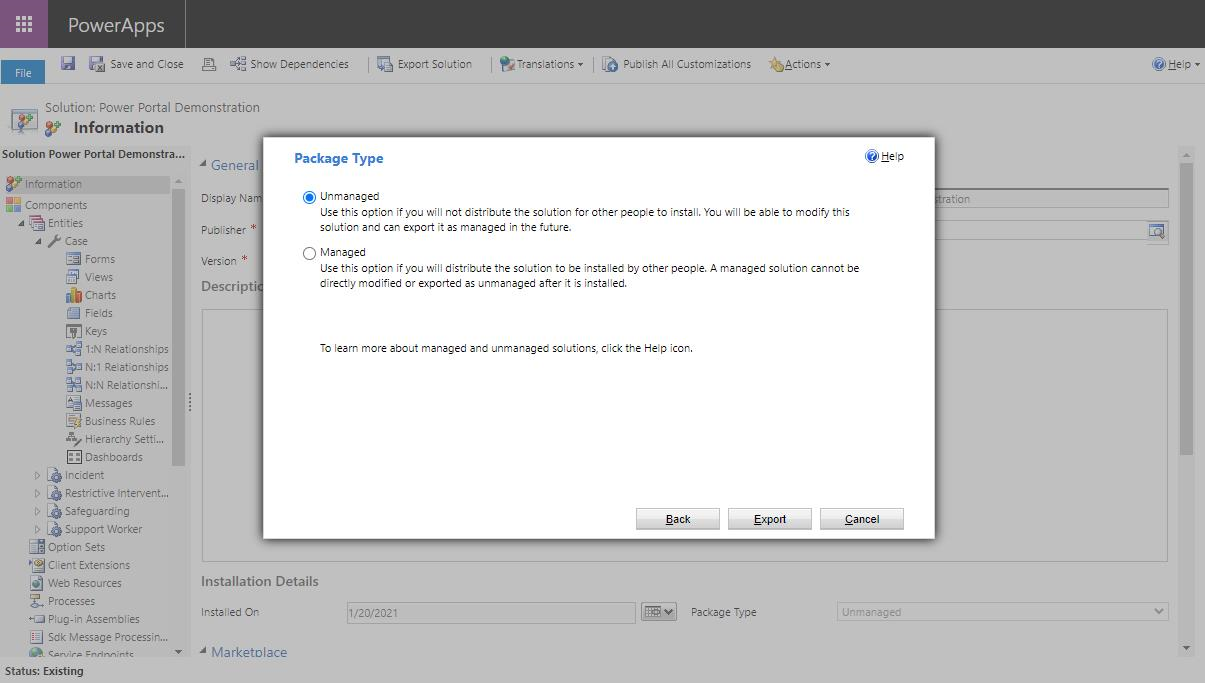Viewport: 1205px width, 683px height.
Task: Click the Help link in the dialog
Action: (x=885, y=156)
